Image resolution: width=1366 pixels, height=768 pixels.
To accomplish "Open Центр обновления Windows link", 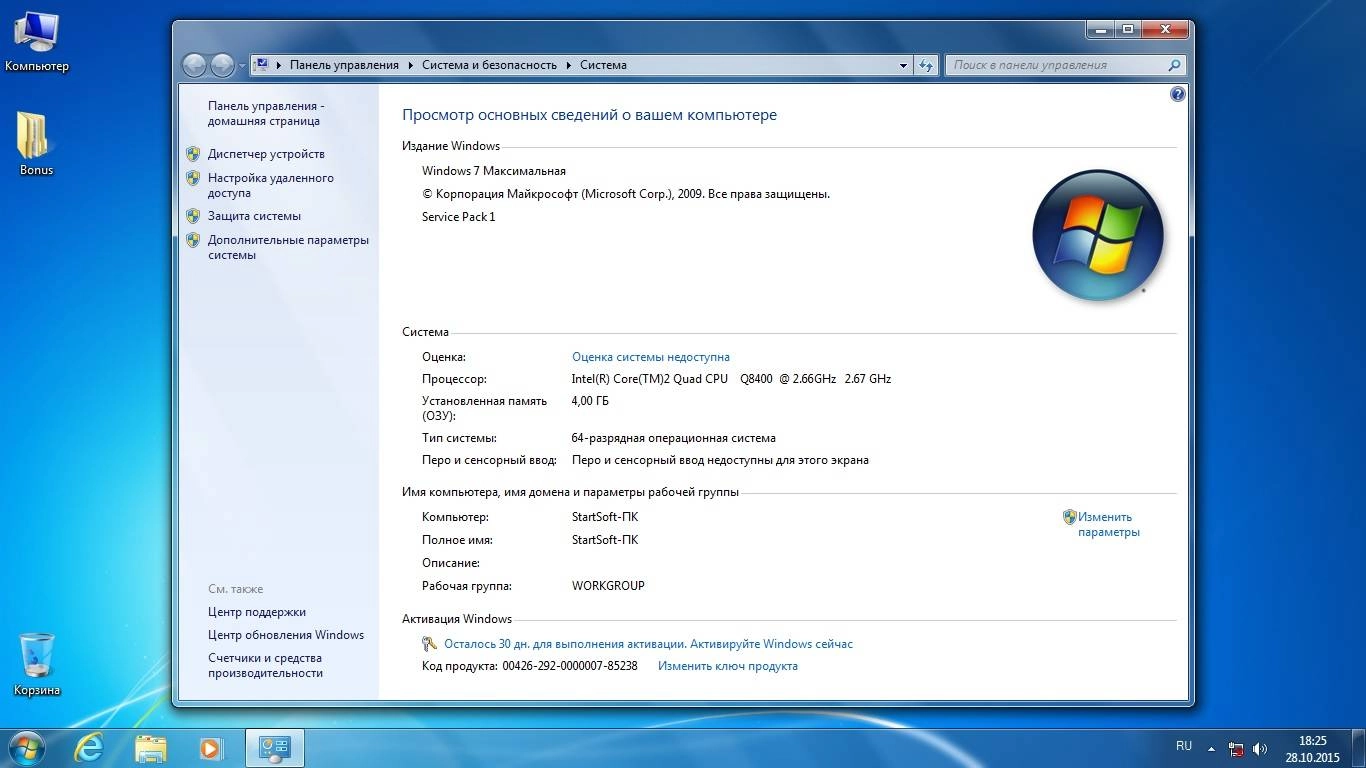I will [286, 635].
